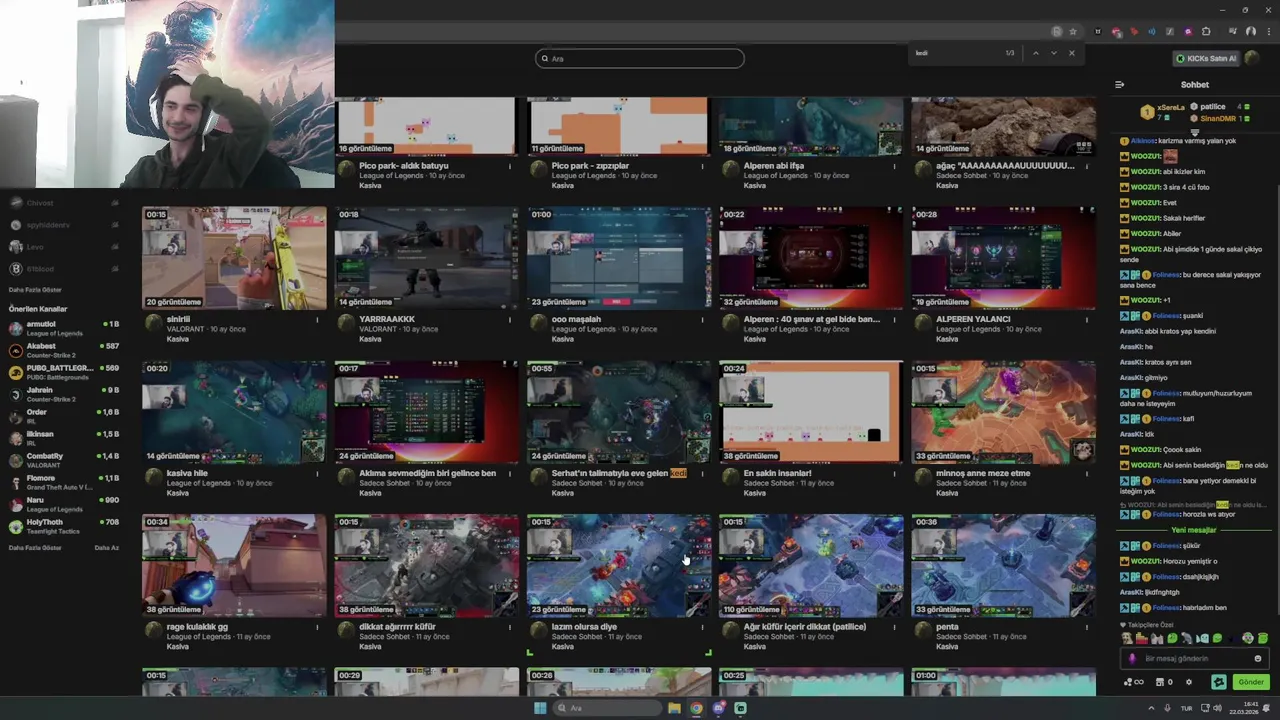Open the sinirli VALORANT clip thumbnail
1280x720 pixels.
pos(234,258)
